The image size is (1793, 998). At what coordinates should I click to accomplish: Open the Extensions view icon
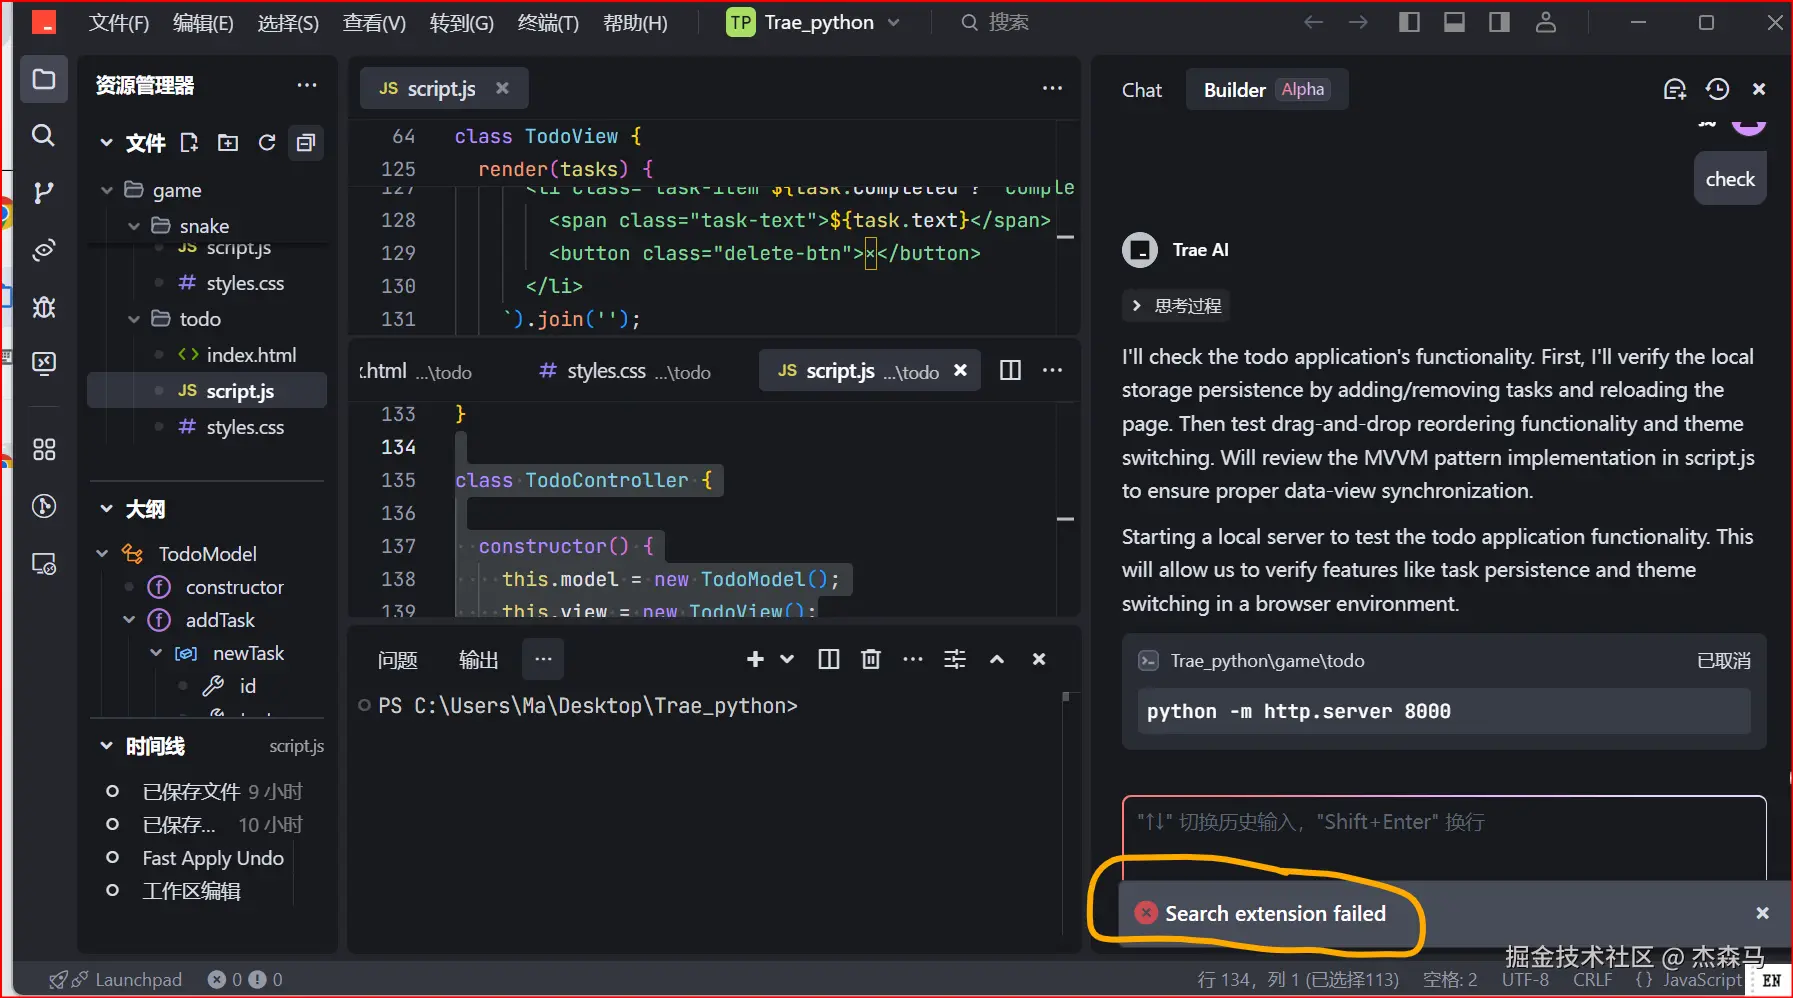point(43,450)
